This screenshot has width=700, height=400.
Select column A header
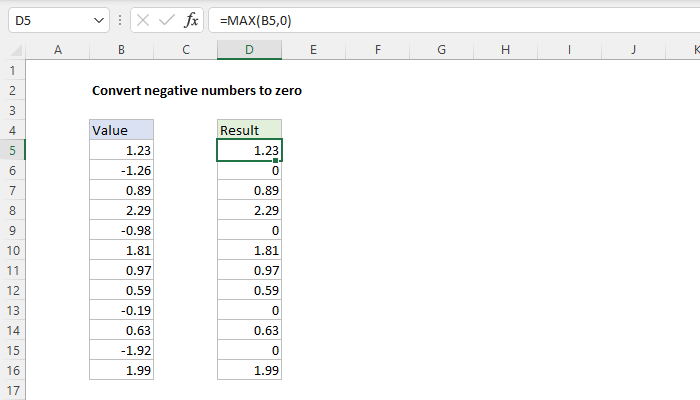(58, 50)
